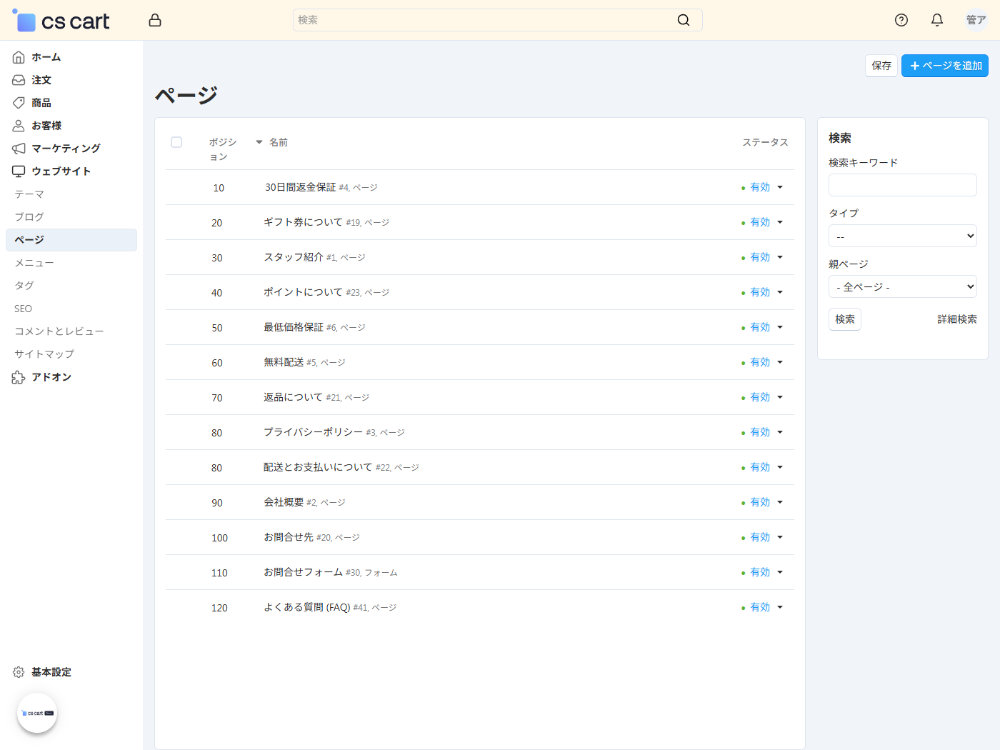Tick the select-all checkbox in the table header
Image resolution: width=1000 pixels, height=750 pixels.
click(177, 142)
